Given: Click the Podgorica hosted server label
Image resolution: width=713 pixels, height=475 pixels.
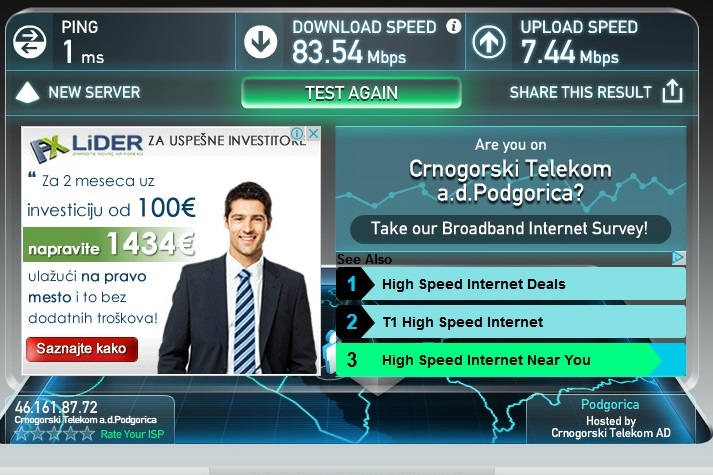Looking at the screenshot, I should click(x=610, y=404).
